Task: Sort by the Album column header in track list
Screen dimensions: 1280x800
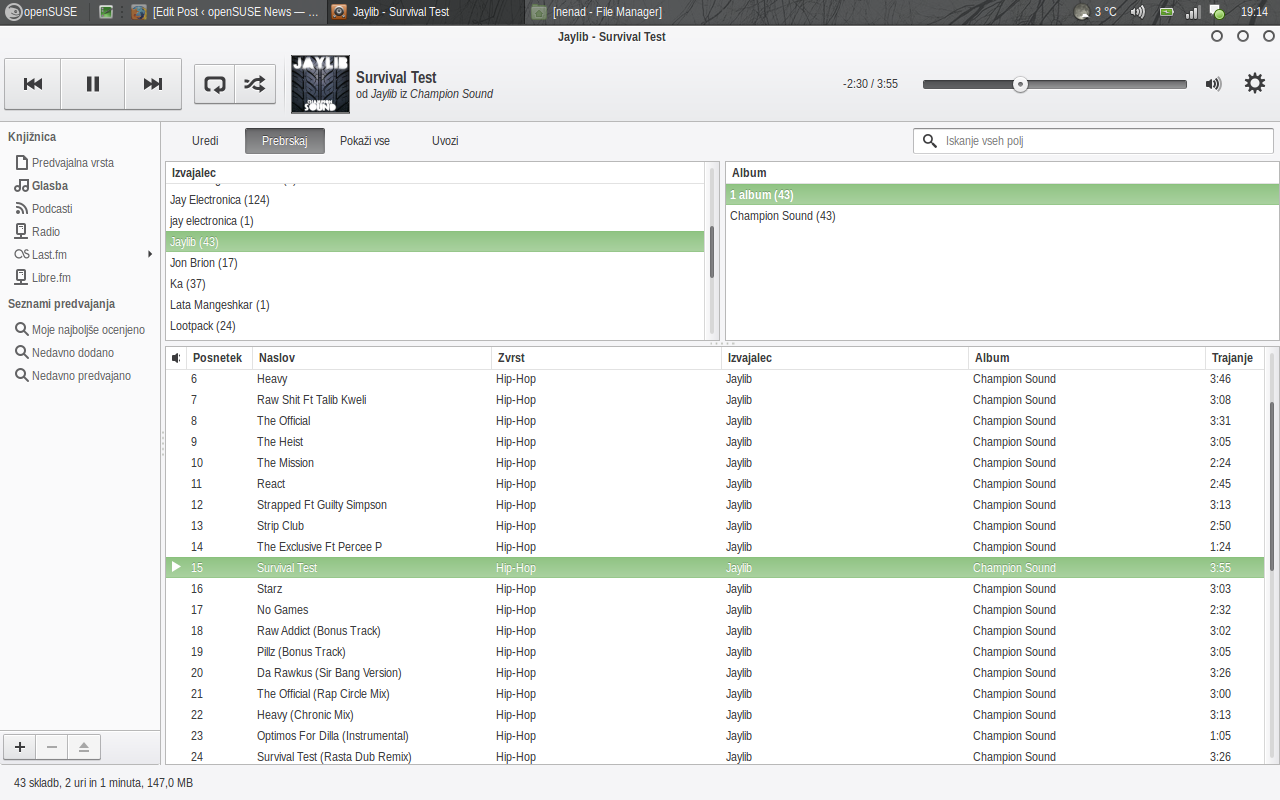Action: [1087, 358]
